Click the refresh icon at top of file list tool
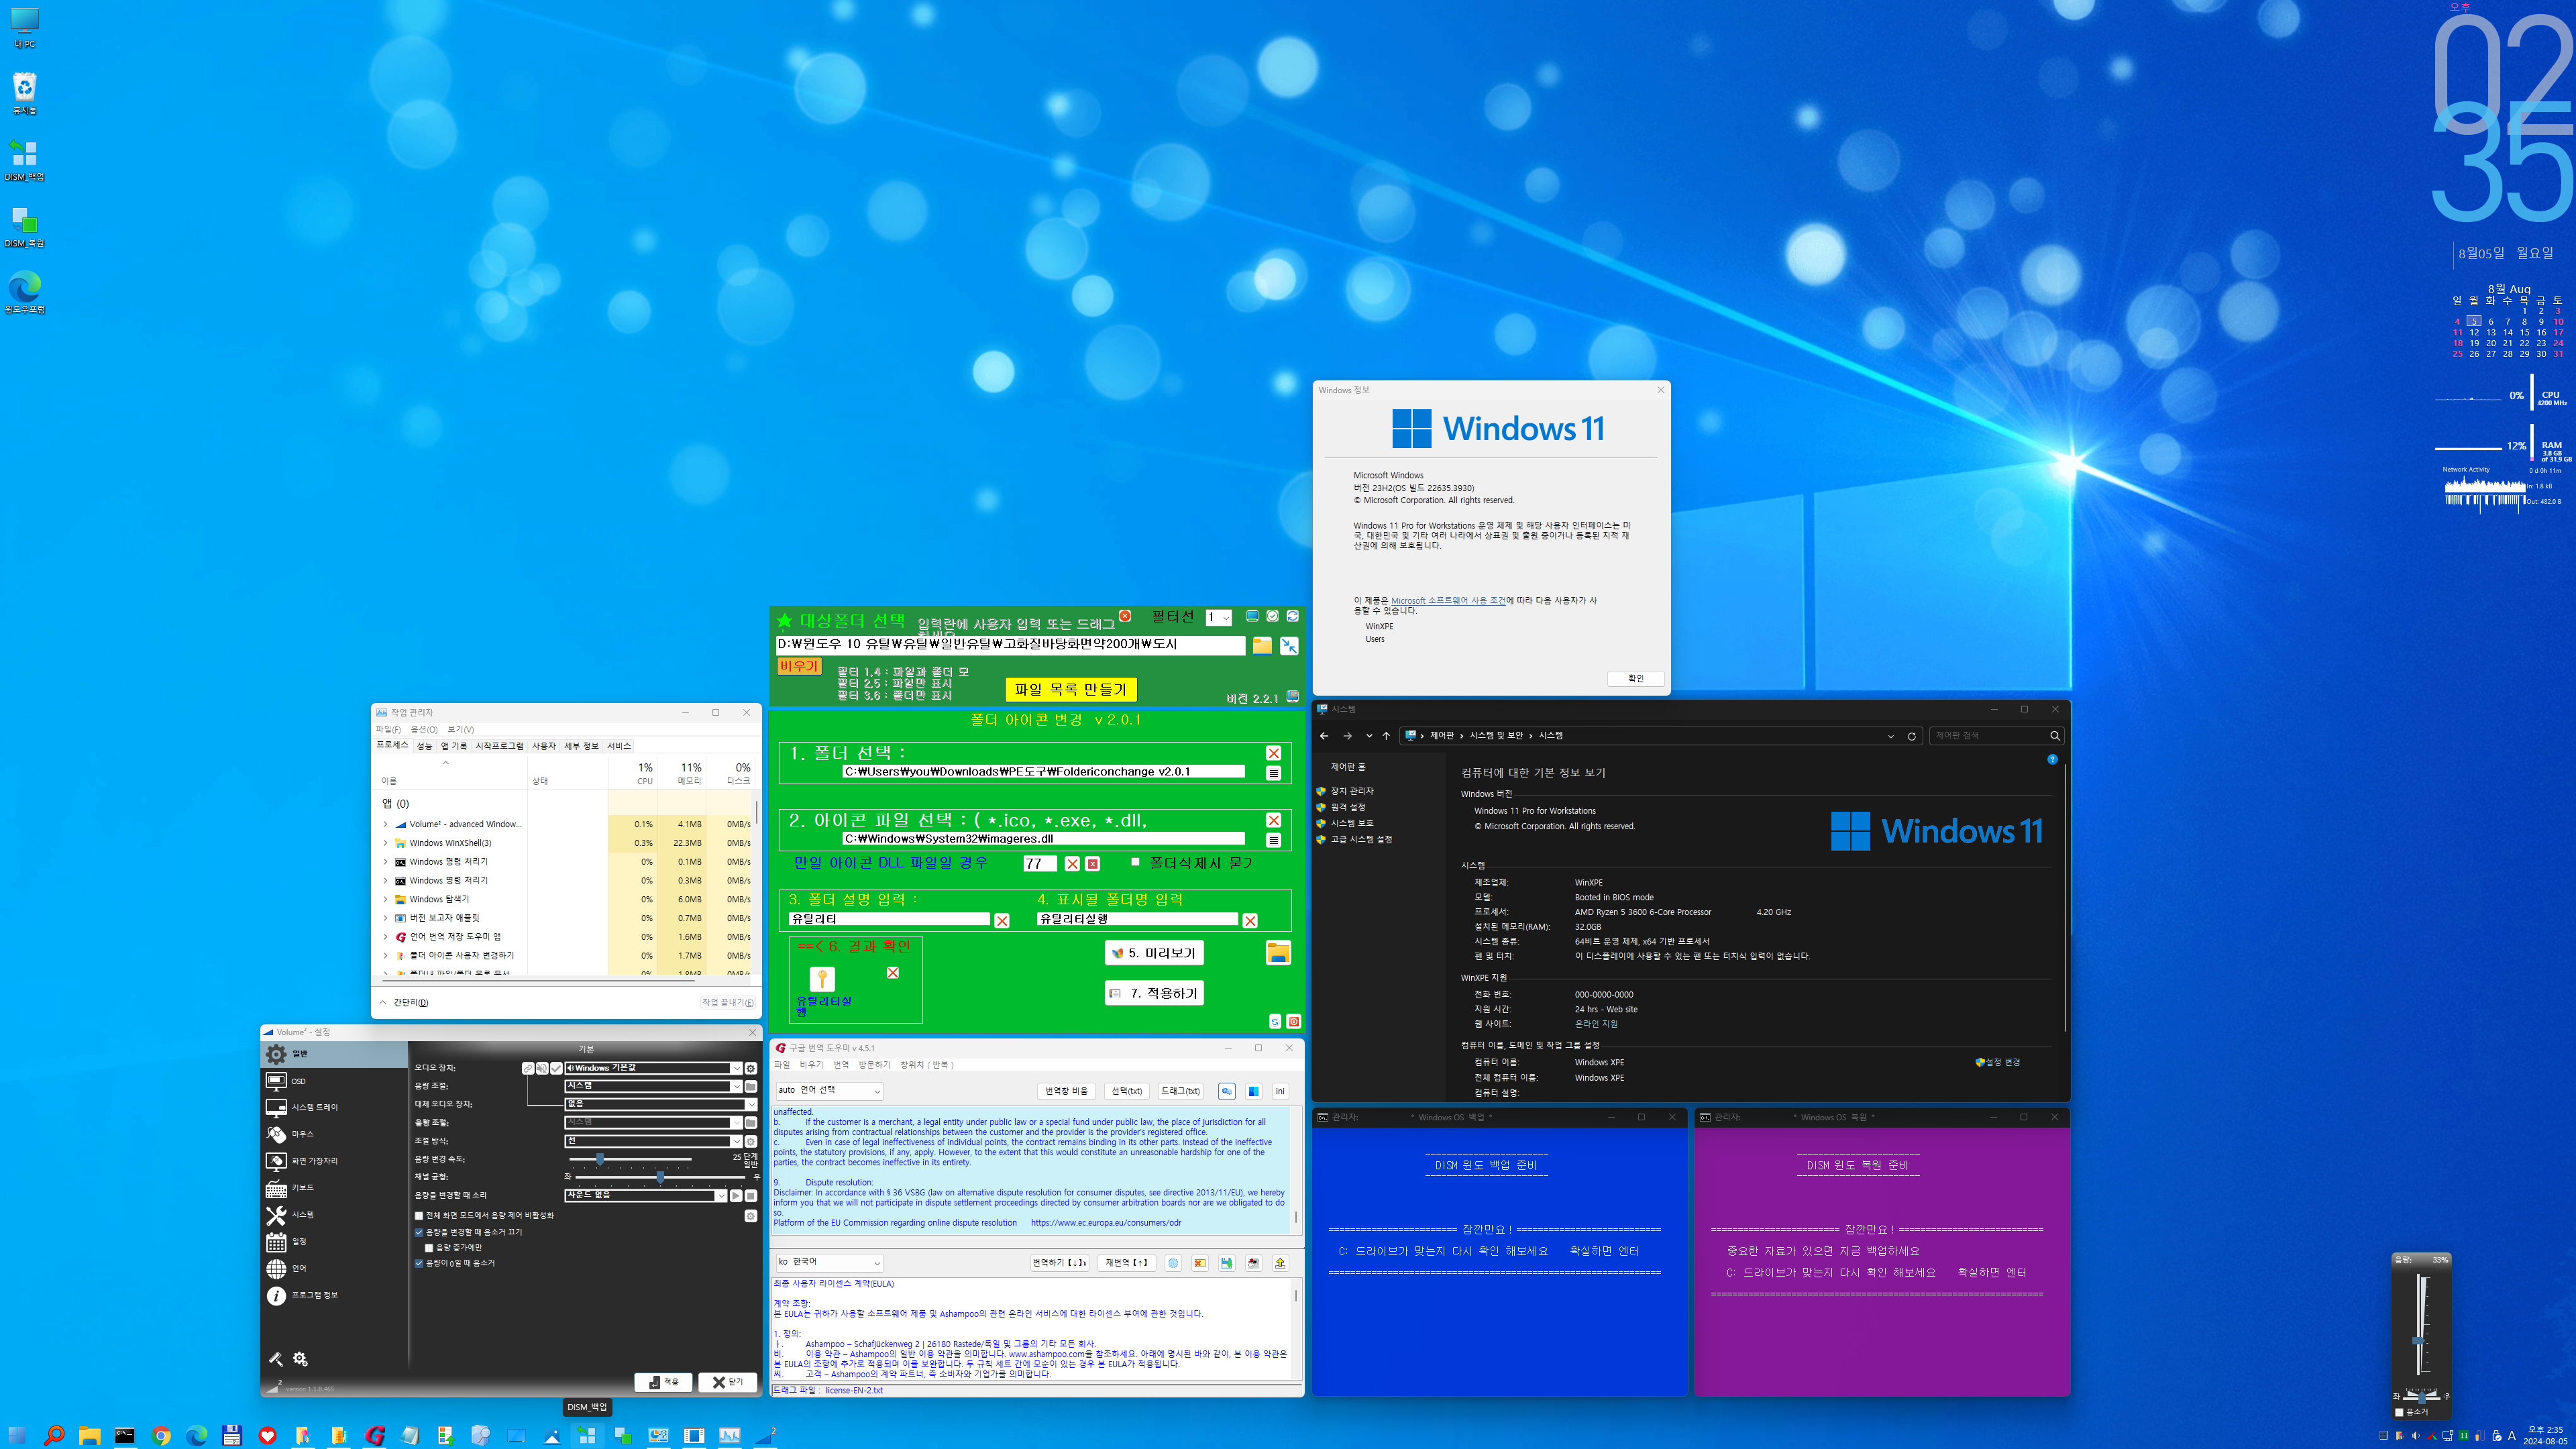The width and height of the screenshot is (2576, 1449). pos(1292,616)
